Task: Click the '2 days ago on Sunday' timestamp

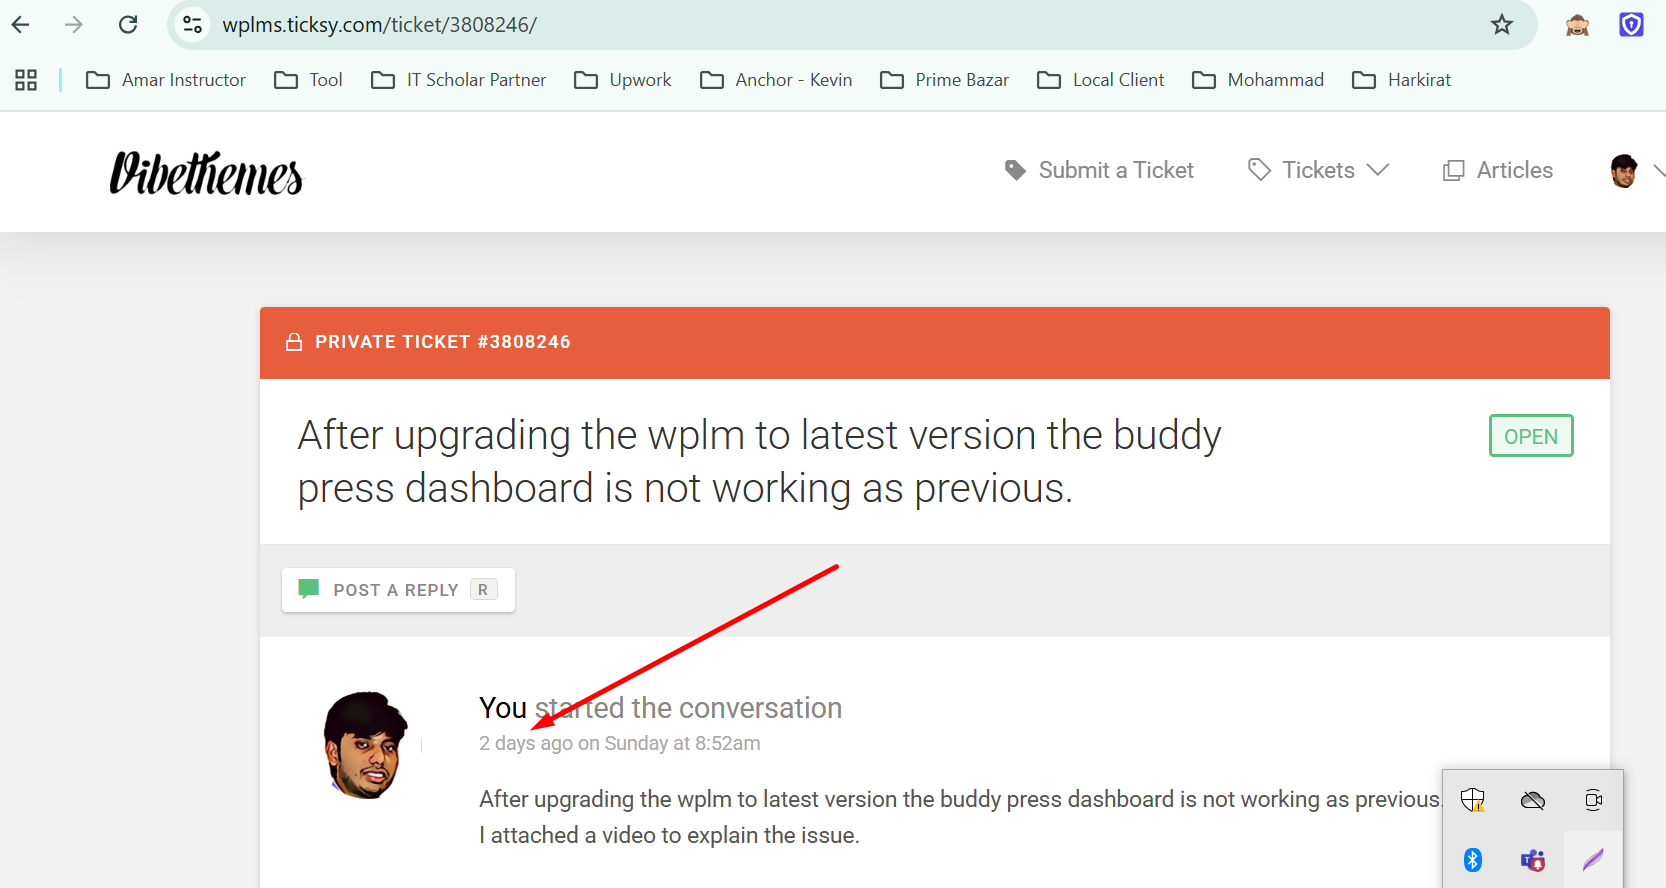Action: (x=619, y=743)
